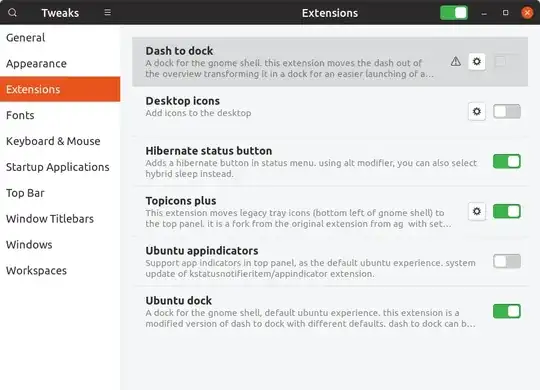The width and height of the screenshot is (540, 390).
Task: Close the Tweaks window
Action: [x=527, y=13]
